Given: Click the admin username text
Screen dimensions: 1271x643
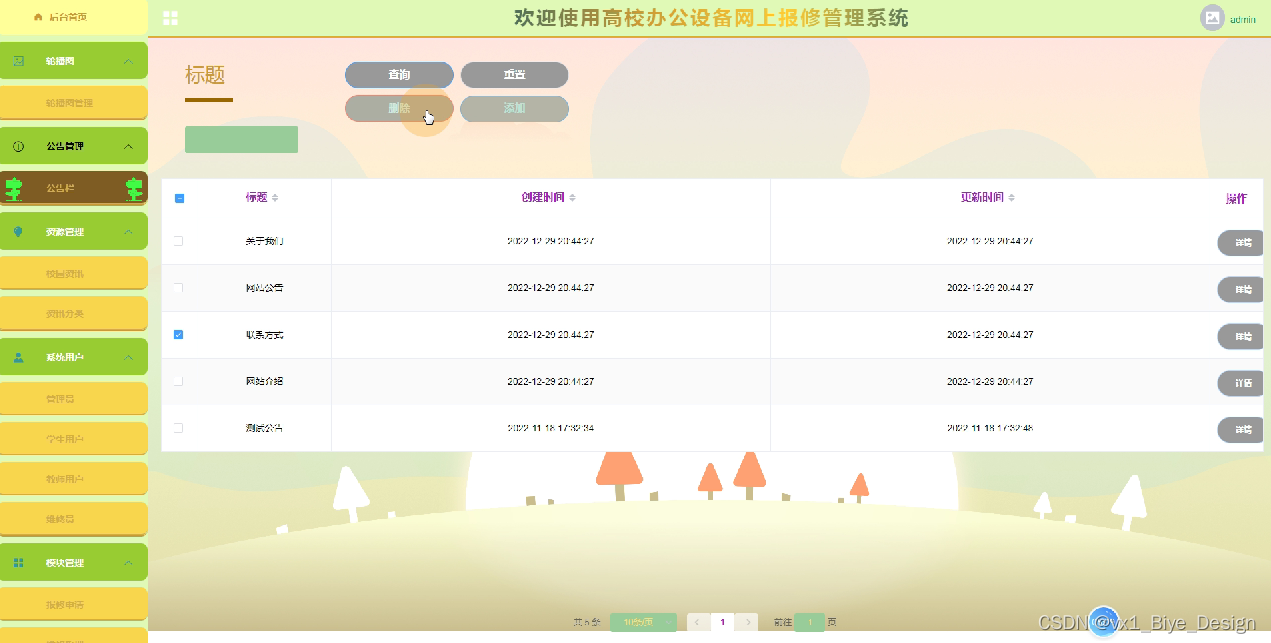Looking at the screenshot, I should 1243,19.
